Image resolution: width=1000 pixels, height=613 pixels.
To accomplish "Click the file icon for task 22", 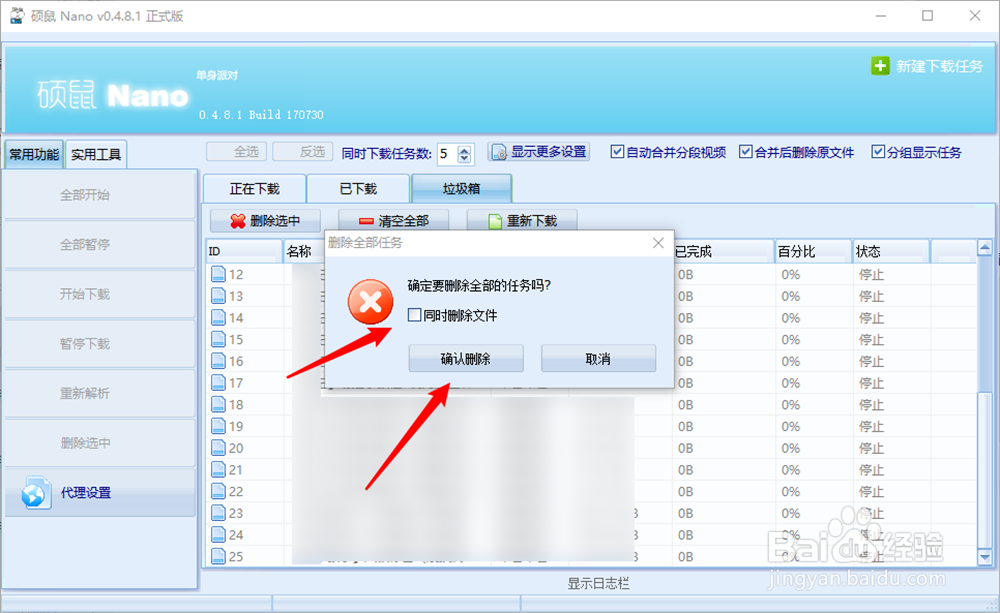I will pyautogui.click(x=218, y=491).
